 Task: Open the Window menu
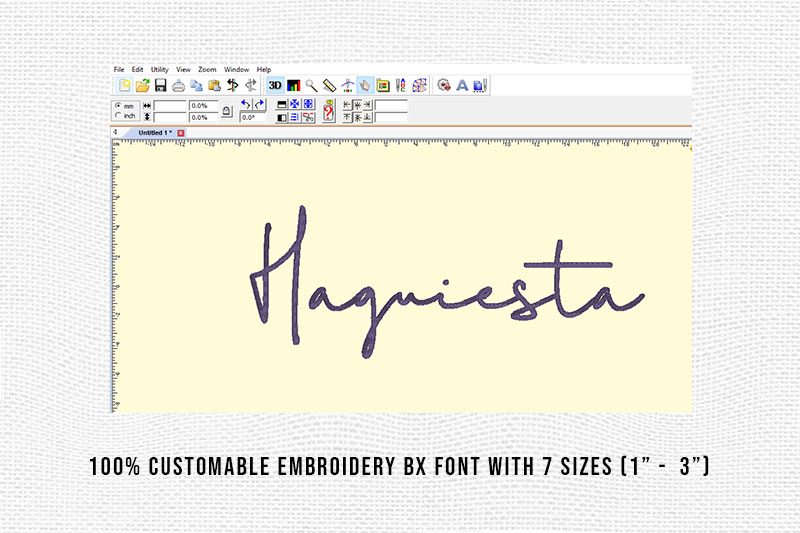(236, 69)
